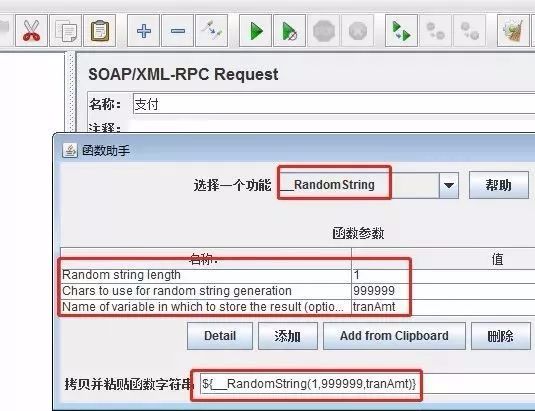Click the 添加 add button
This screenshot has height=411, width=535.
point(288,336)
